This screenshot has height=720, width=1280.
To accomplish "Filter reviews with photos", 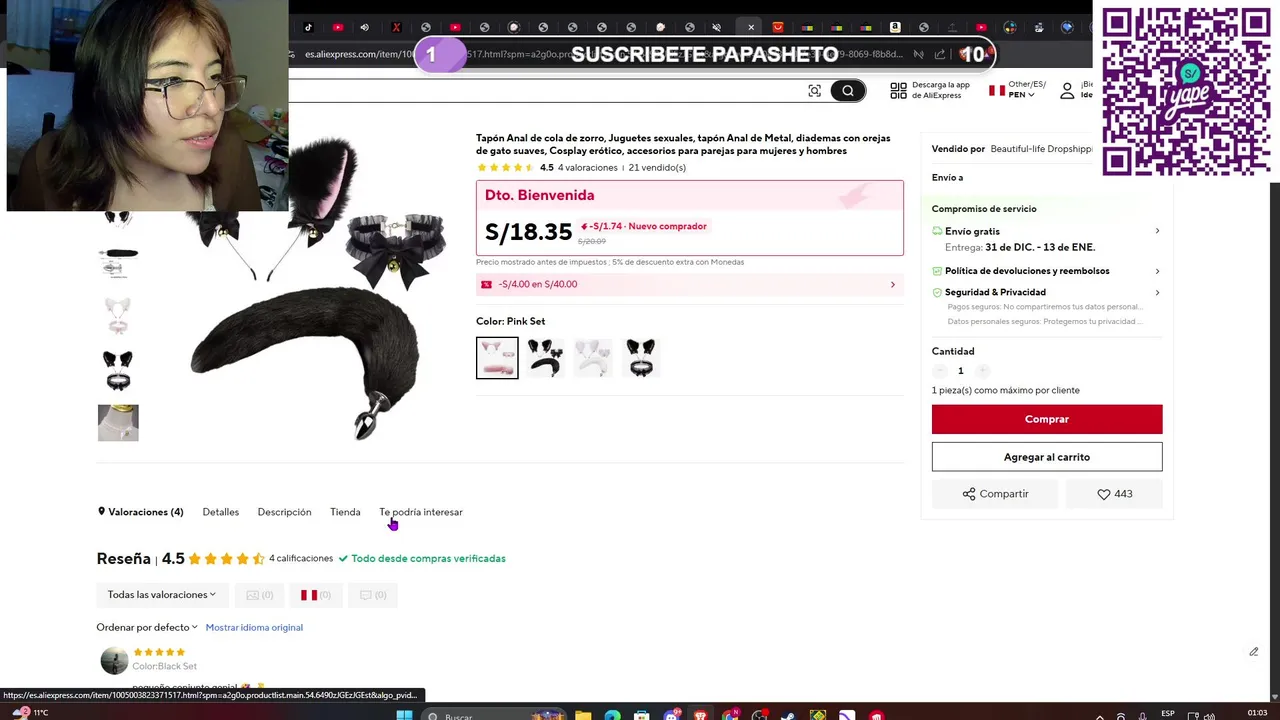I will coord(260,595).
